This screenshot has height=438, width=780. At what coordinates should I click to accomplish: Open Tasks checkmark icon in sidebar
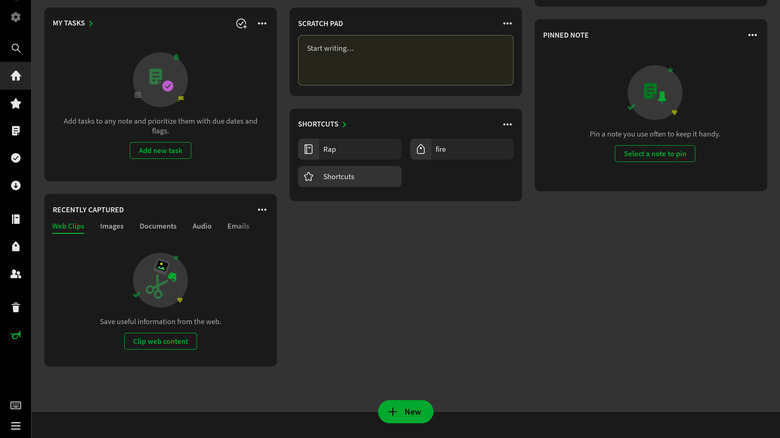[x=15, y=158]
